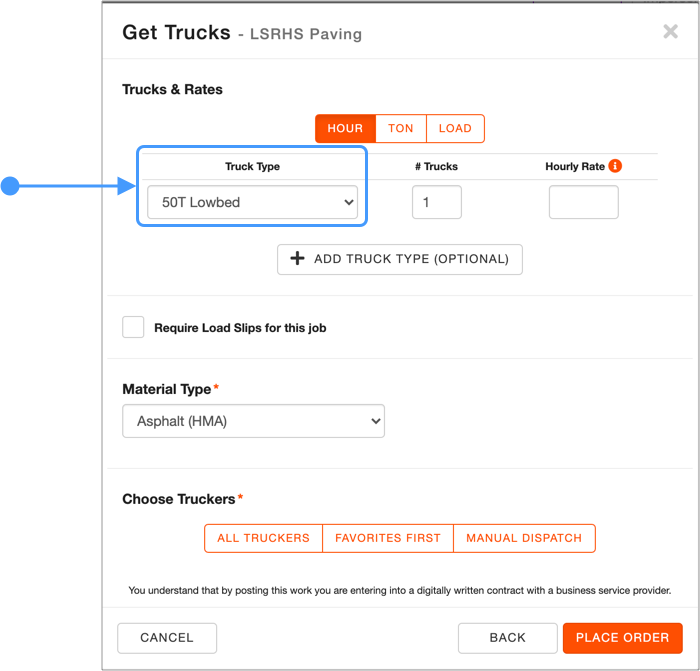
Task: Choose MANUAL DISPATCH option
Action: coord(524,538)
